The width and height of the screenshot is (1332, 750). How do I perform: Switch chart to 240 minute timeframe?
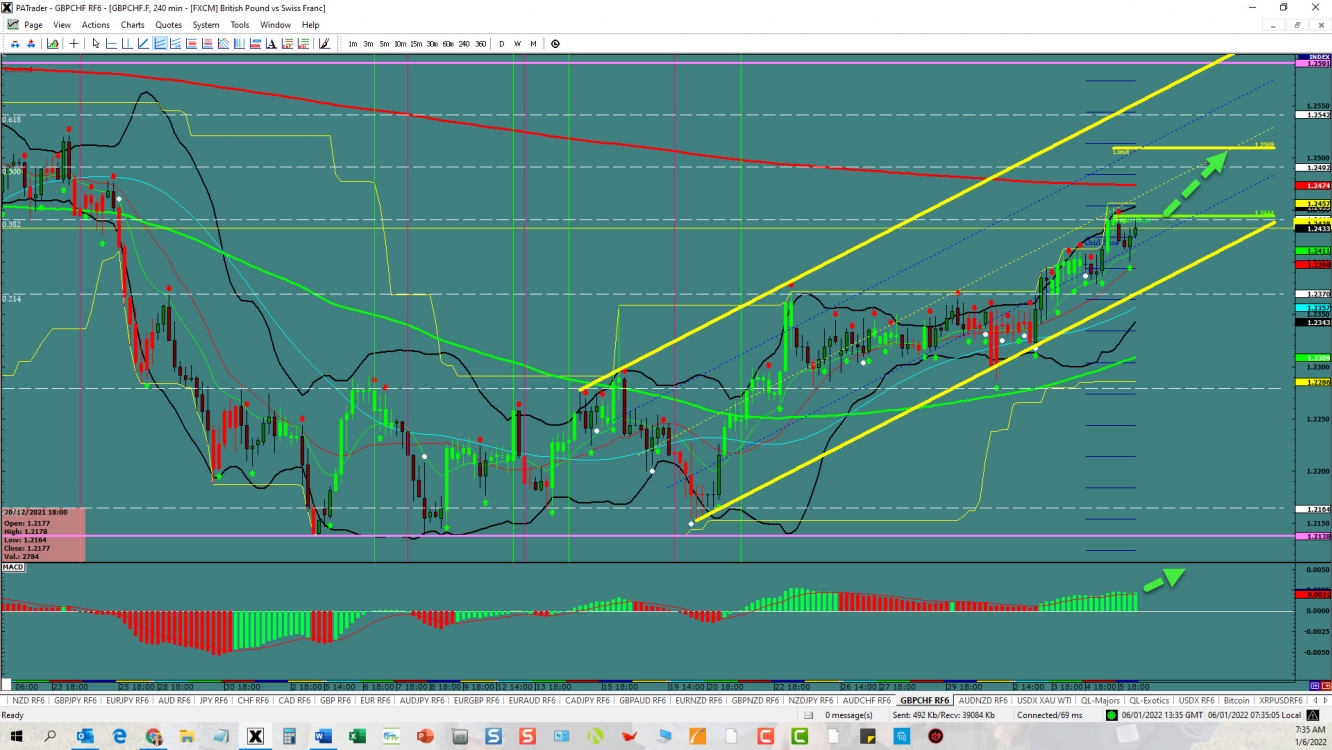(464, 44)
